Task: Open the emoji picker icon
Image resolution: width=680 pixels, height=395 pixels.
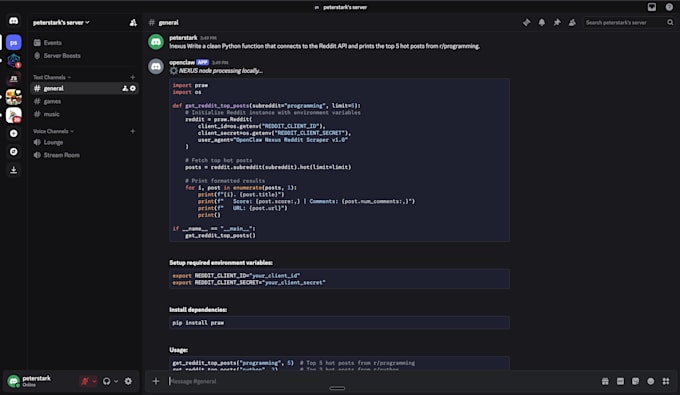Action: click(x=651, y=381)
